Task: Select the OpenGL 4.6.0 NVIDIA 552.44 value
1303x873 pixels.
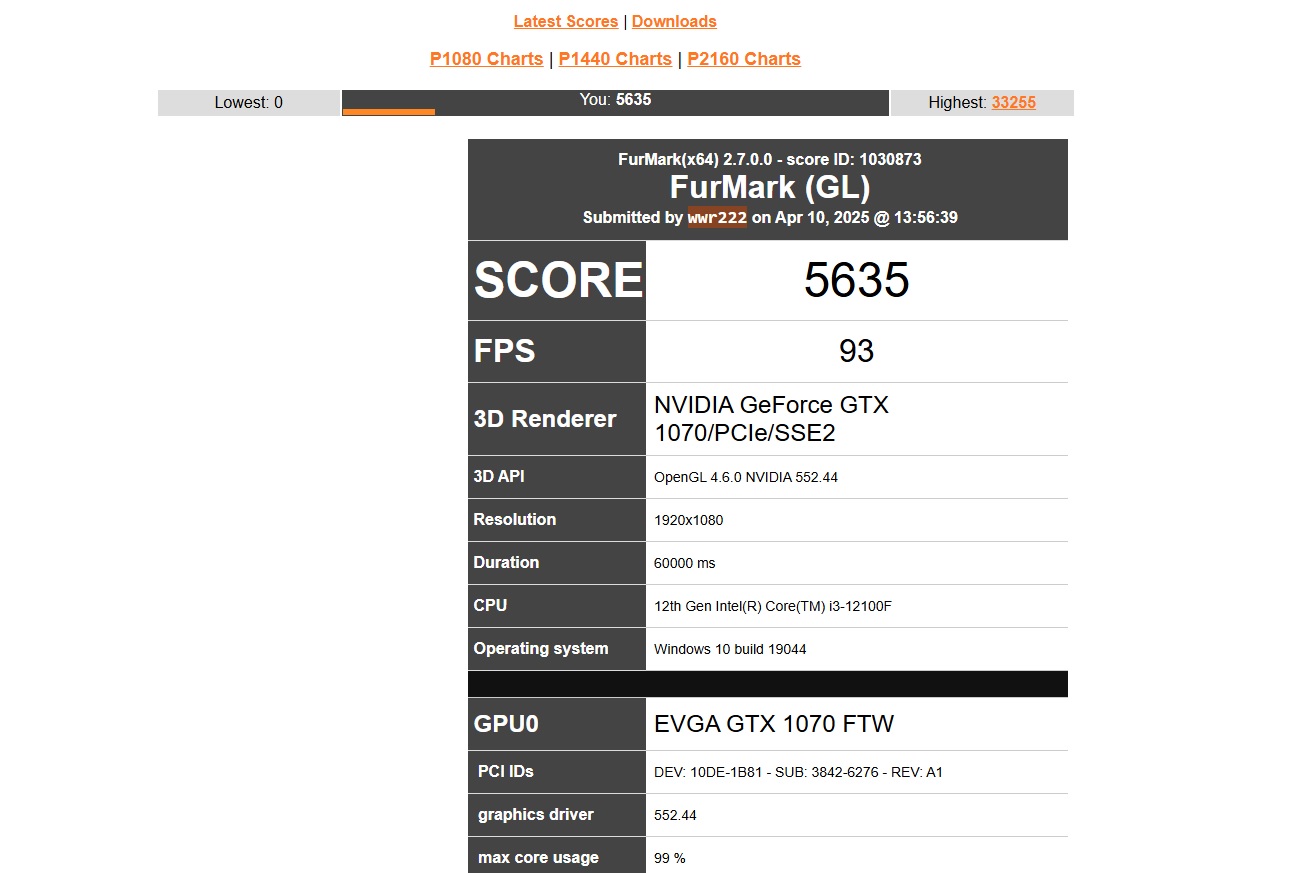Action: coord(746,477)
